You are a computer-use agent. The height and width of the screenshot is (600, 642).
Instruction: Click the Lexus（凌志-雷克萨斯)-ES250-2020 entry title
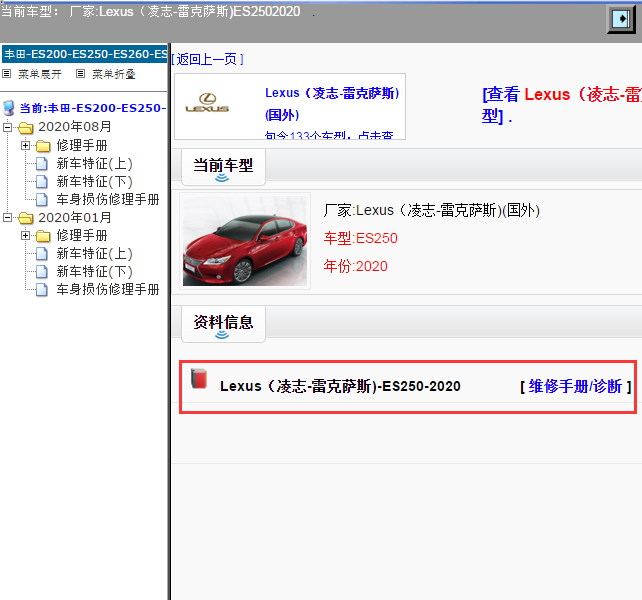click(340, 386)
